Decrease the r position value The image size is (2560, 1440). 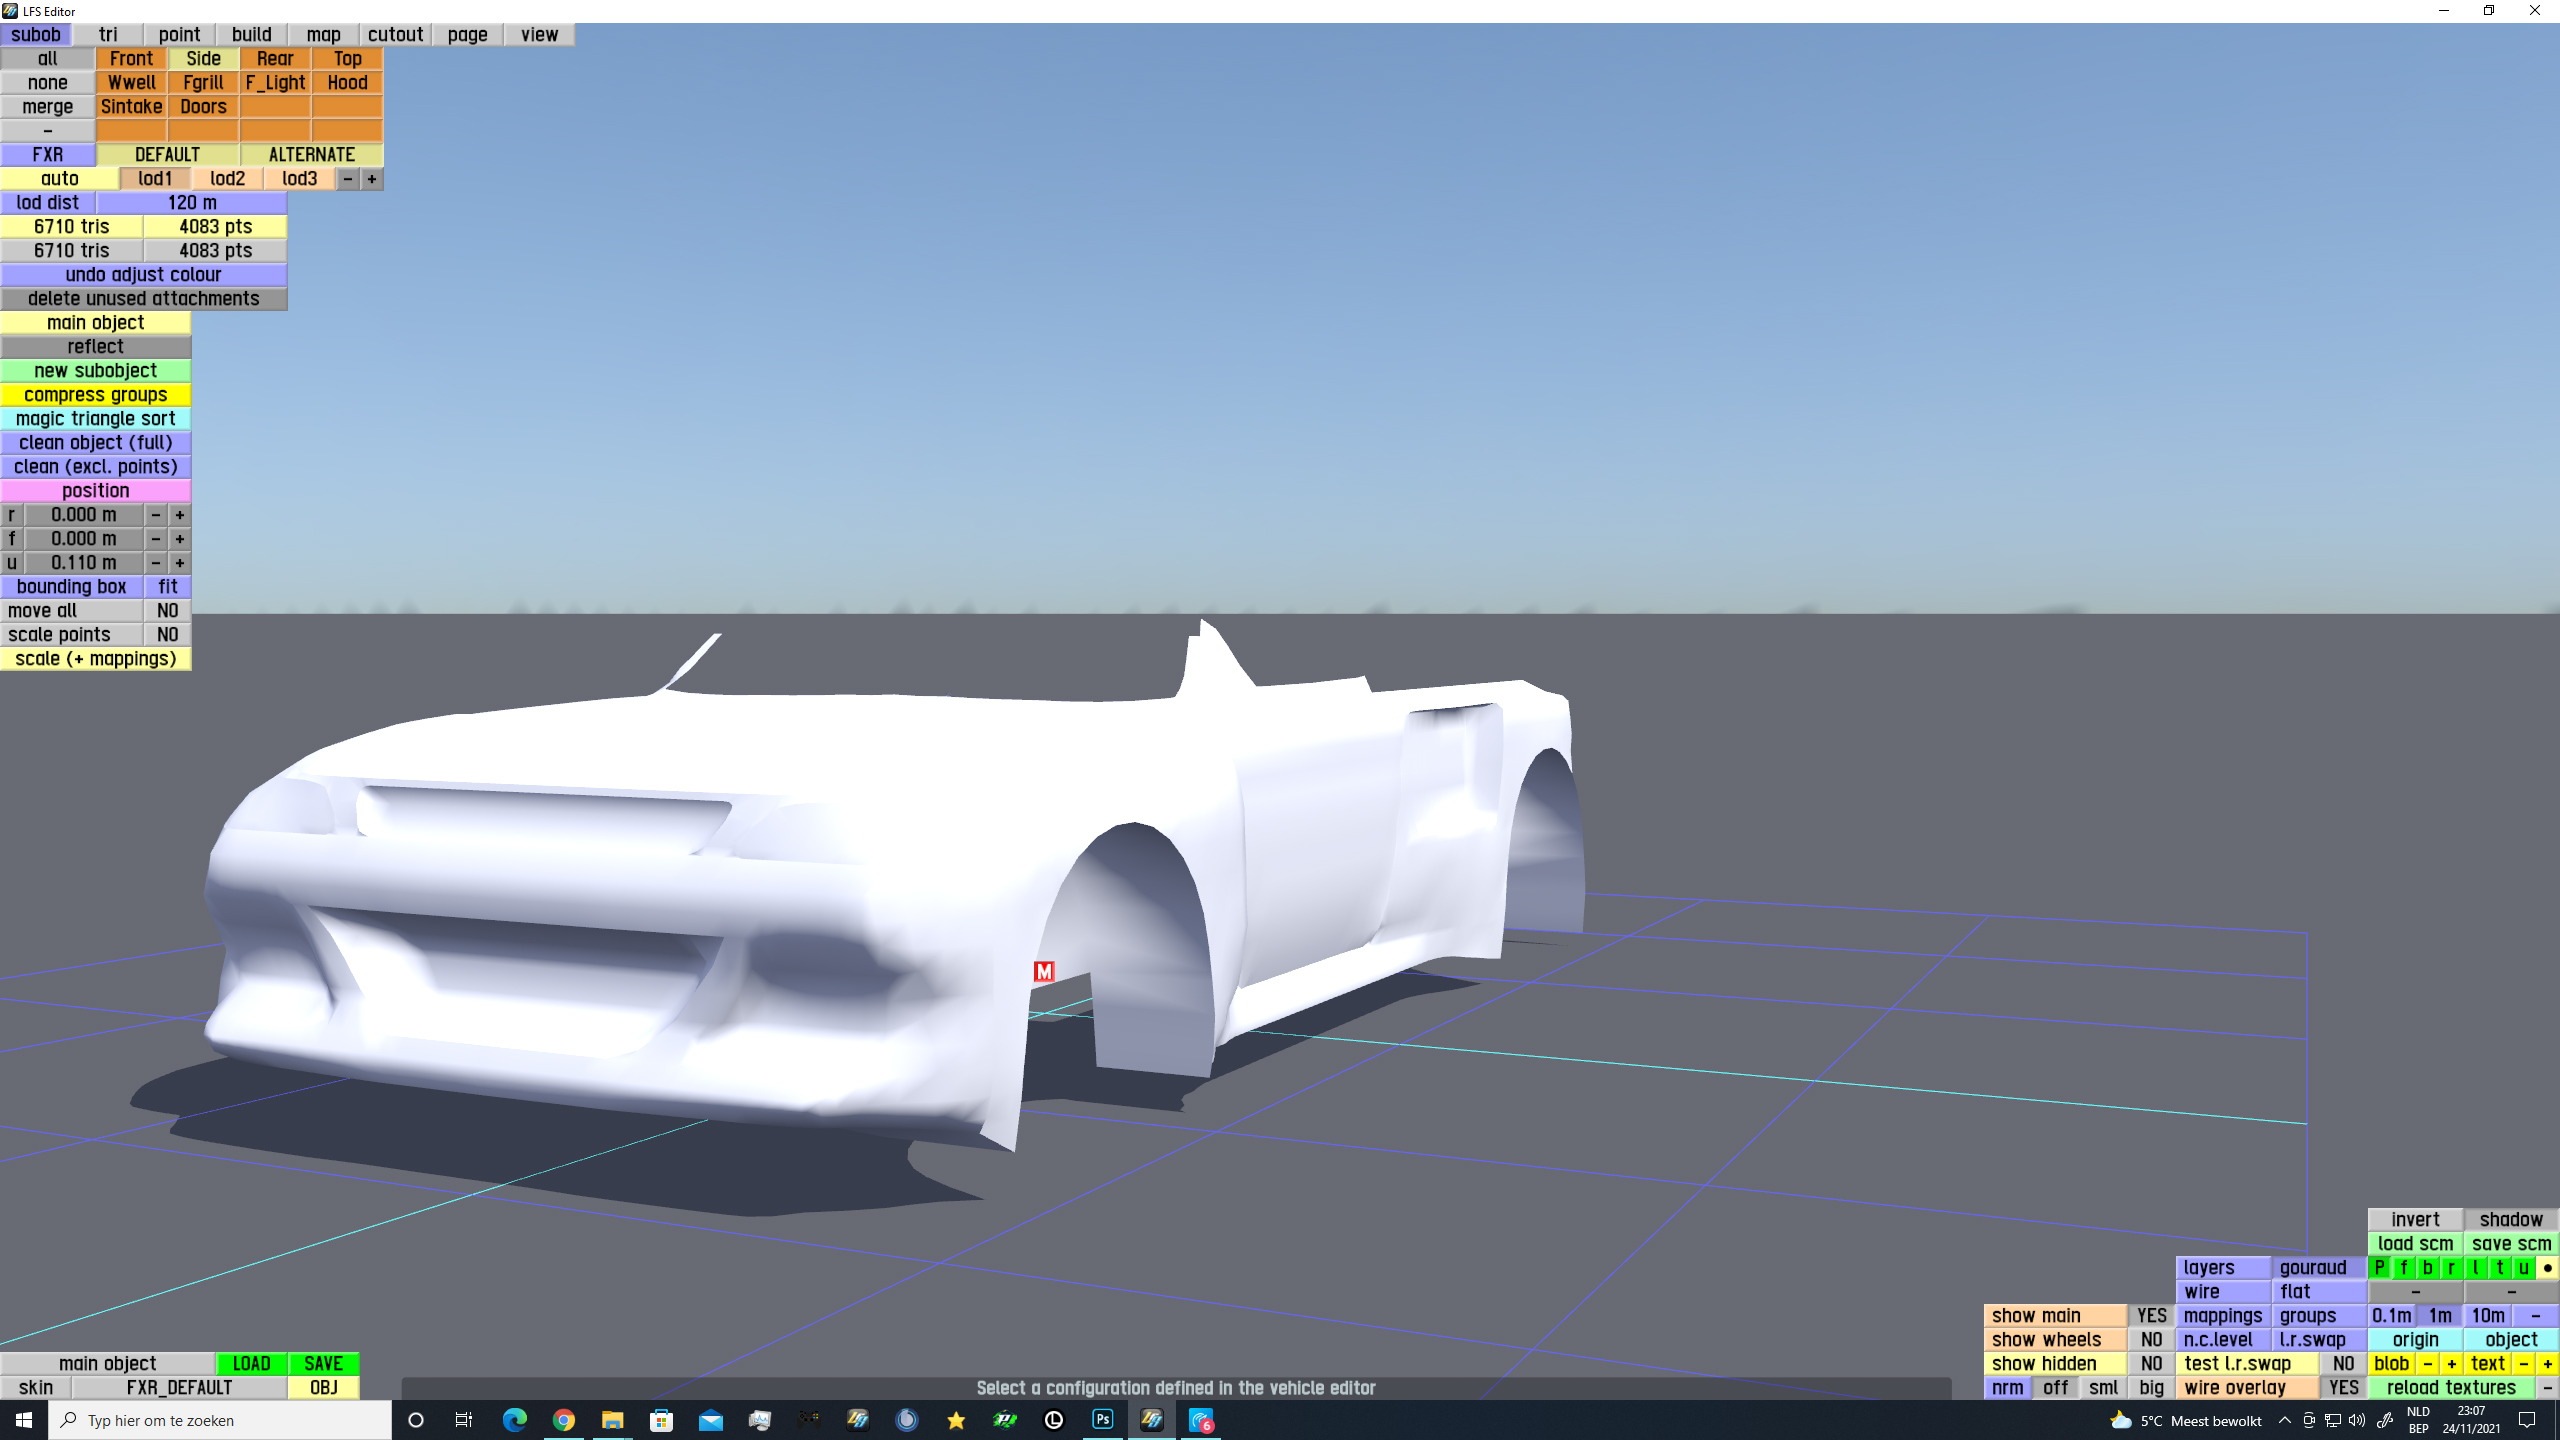pyautogui.click(x=156, y=515)
